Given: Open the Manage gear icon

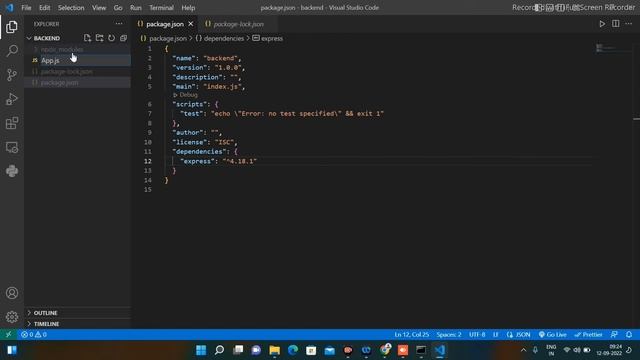Looking at the screenshot, I should pos(12,317).
